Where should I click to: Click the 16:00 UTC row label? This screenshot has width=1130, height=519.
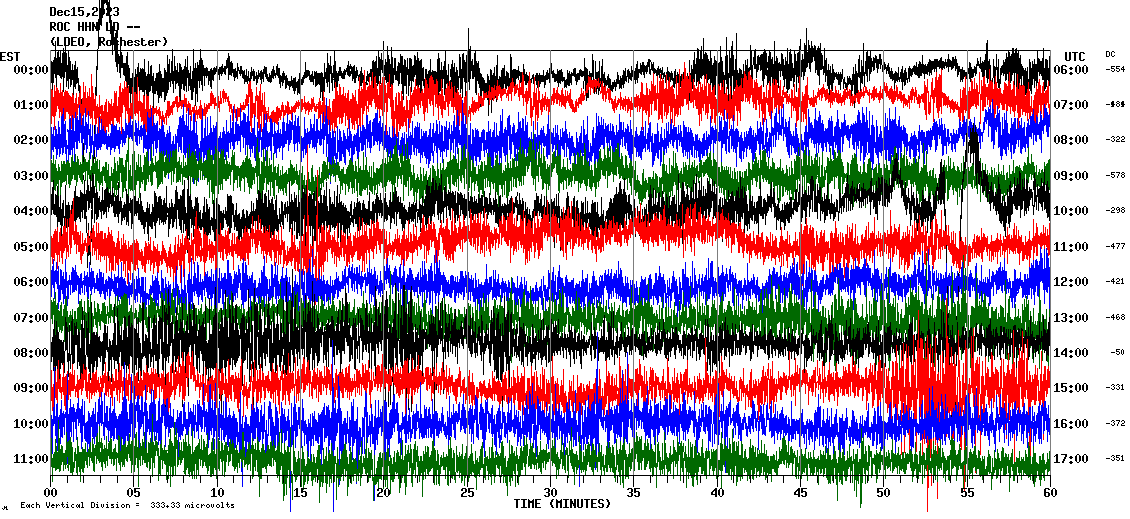(1071, 423)
